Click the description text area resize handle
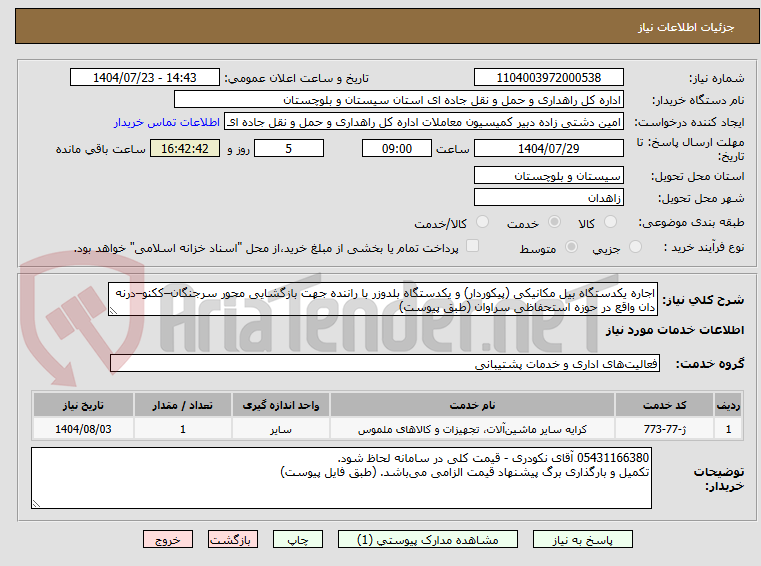 (114, 311)
